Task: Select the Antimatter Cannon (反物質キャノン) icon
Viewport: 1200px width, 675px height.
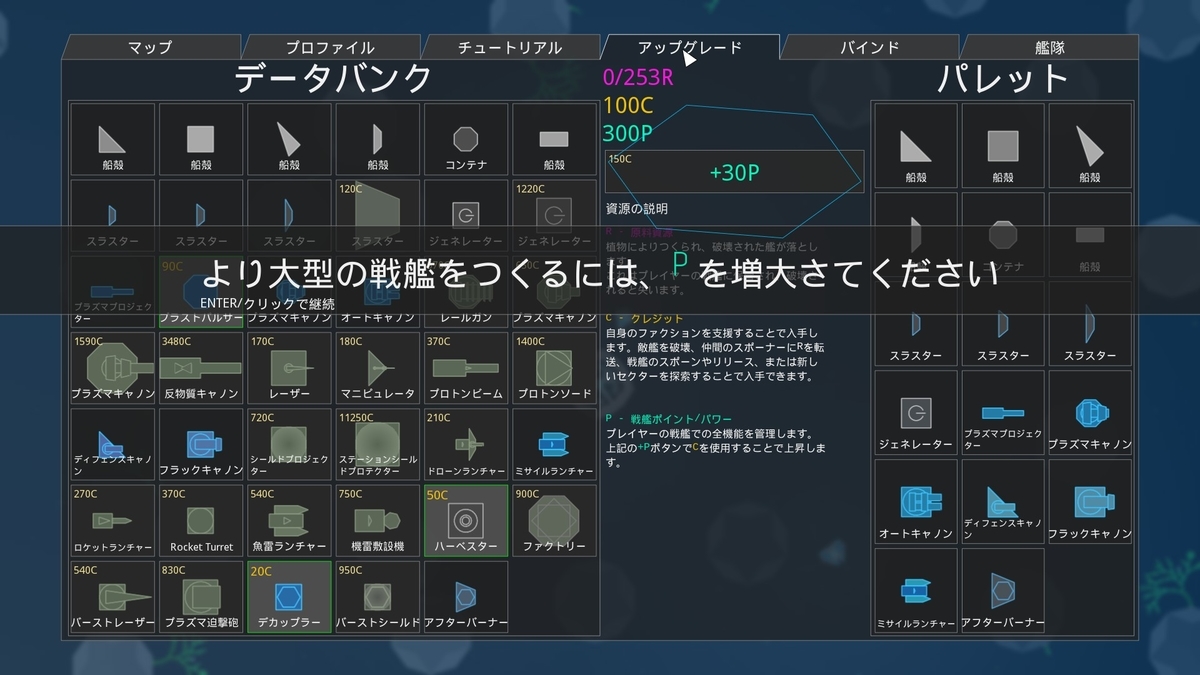Action: pos(200,367)
